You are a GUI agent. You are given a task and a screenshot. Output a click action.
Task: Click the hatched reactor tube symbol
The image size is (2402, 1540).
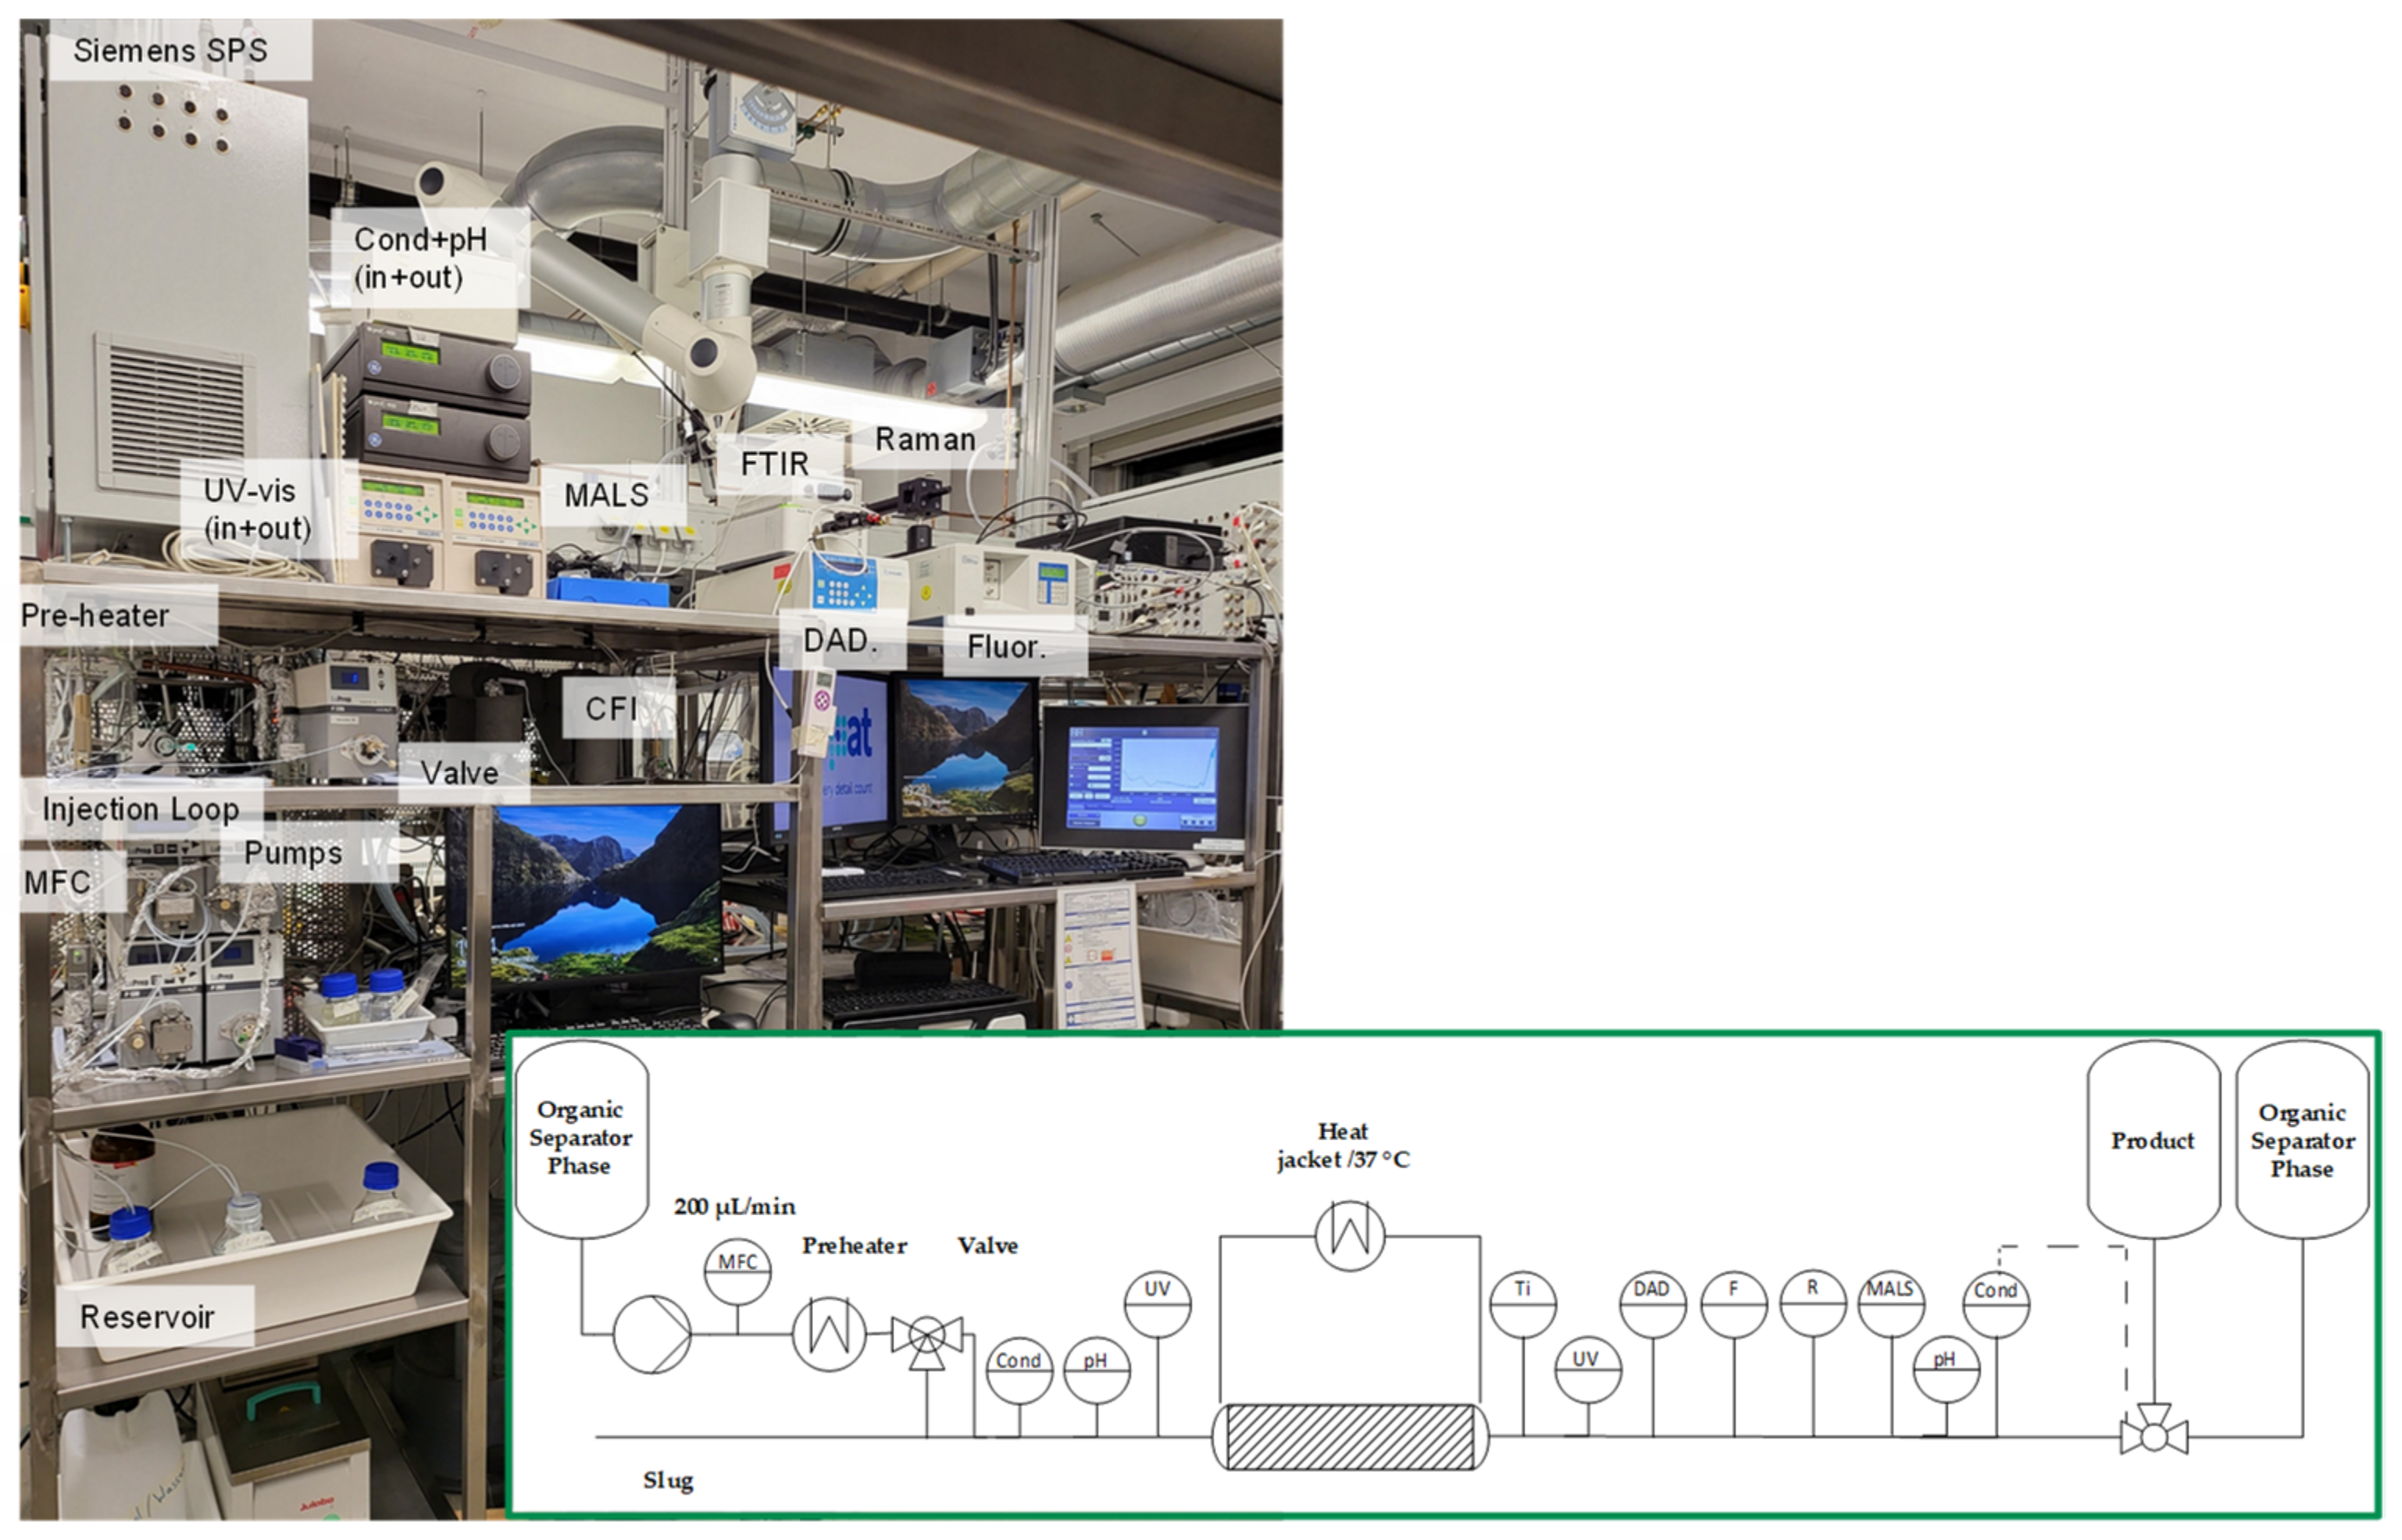(1349, 1437)
